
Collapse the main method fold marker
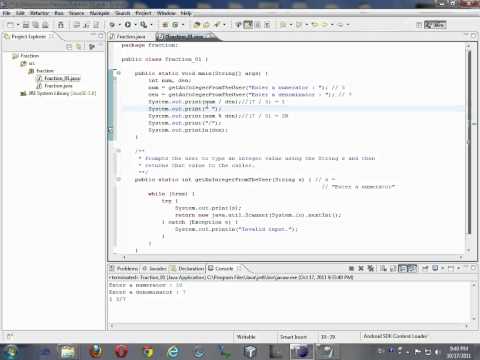118,73
